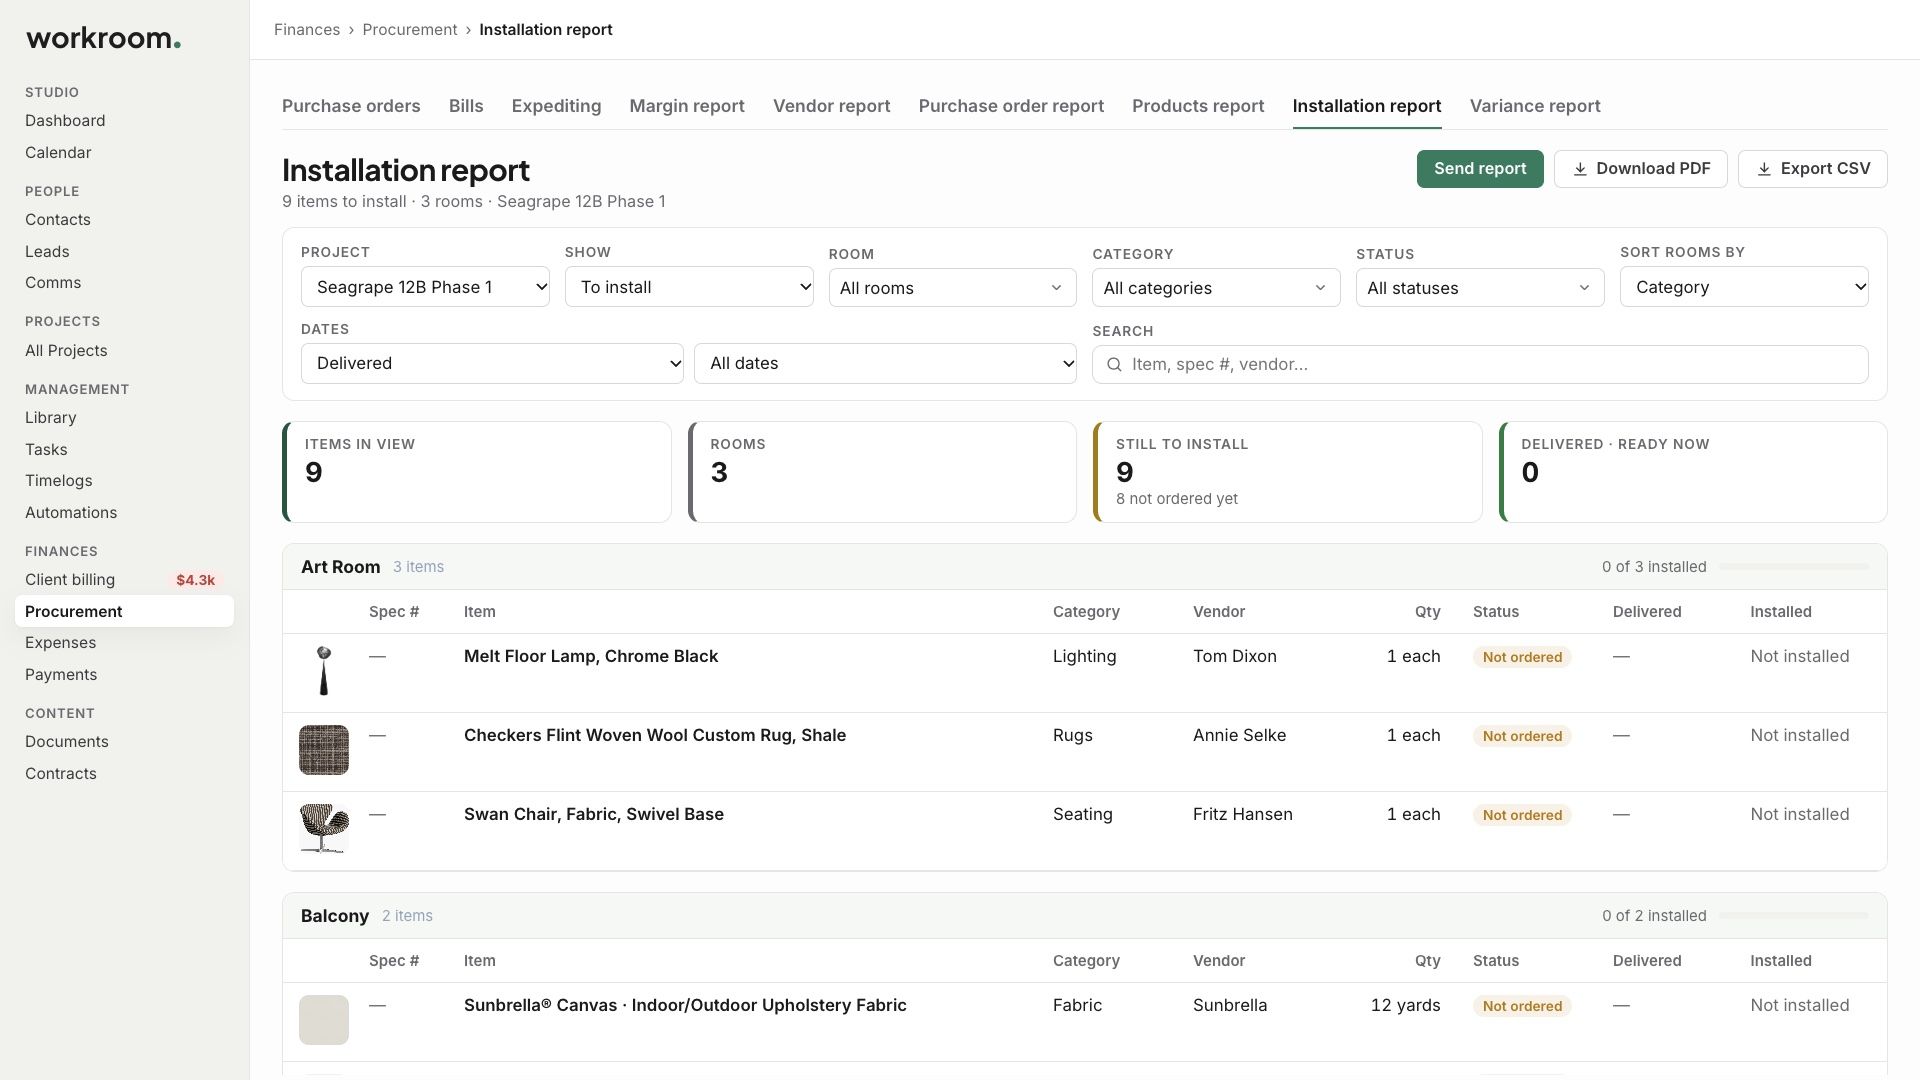This screenshot has height=1080, width=1920.
Task: Click the magnifier icon in the search box
Action: (x=1114, y=365)
